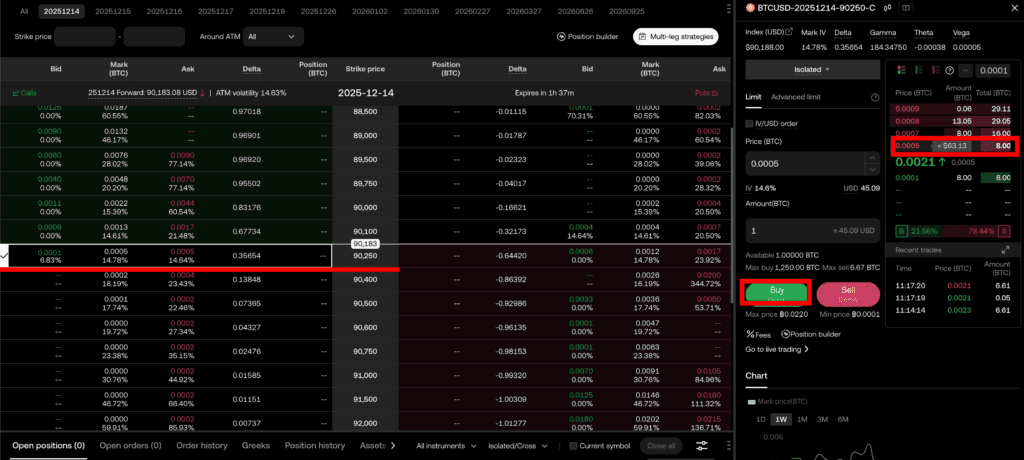Check the Current symbol filter box

coord(574,445)
